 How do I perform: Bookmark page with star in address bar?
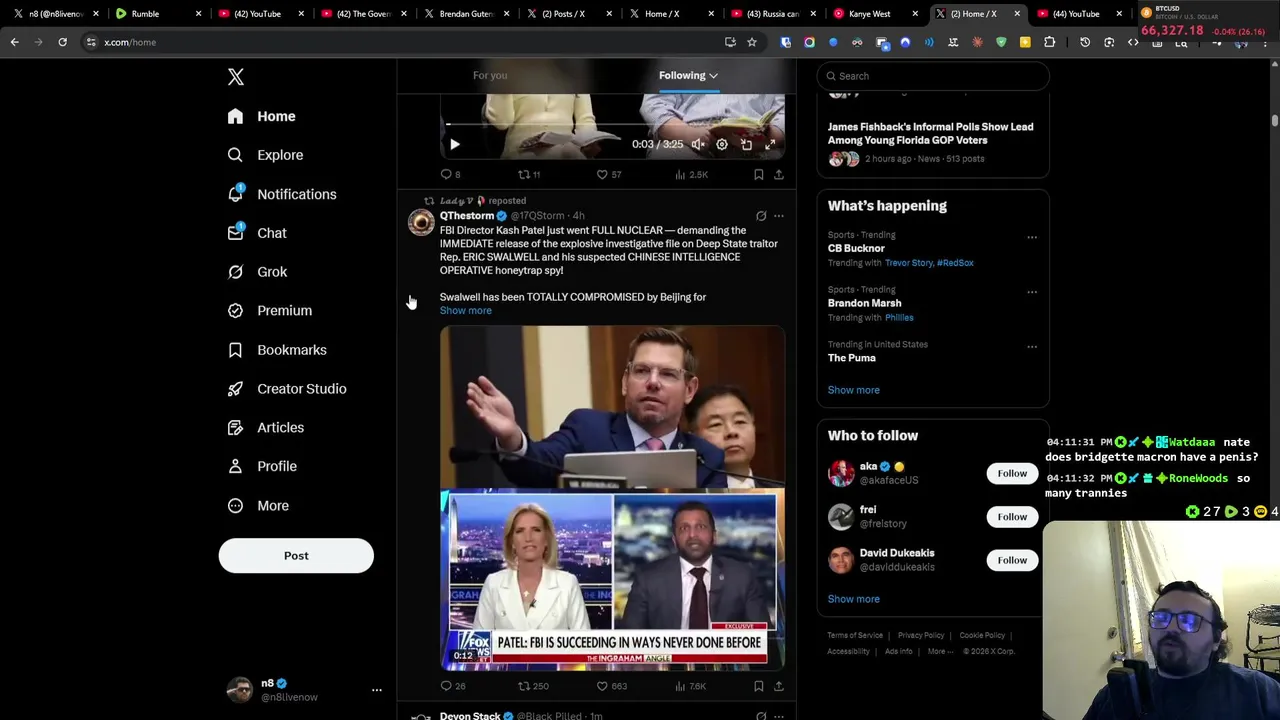tap(752, 42)
